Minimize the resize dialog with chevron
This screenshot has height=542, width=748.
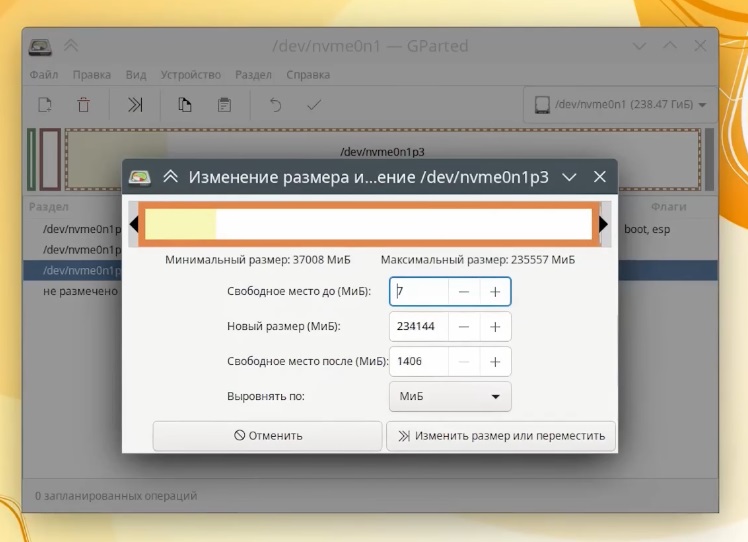(569, 177)
